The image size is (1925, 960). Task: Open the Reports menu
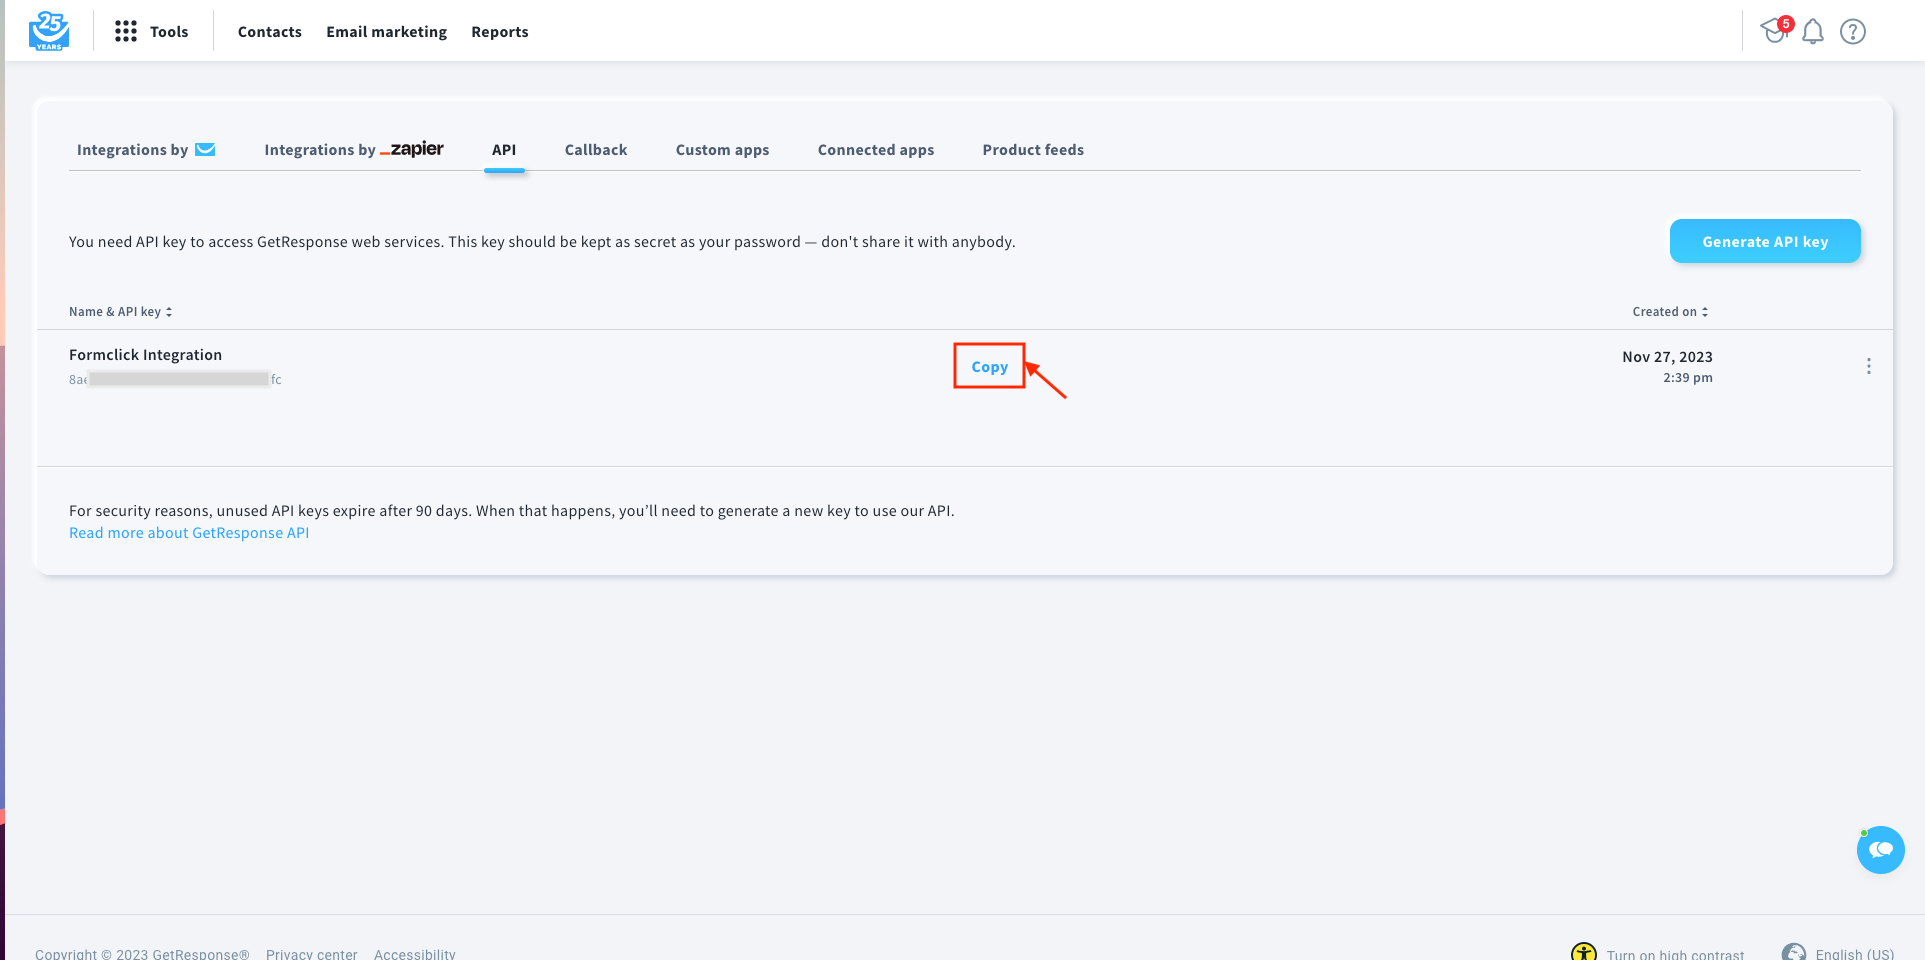tap(500, 32)
